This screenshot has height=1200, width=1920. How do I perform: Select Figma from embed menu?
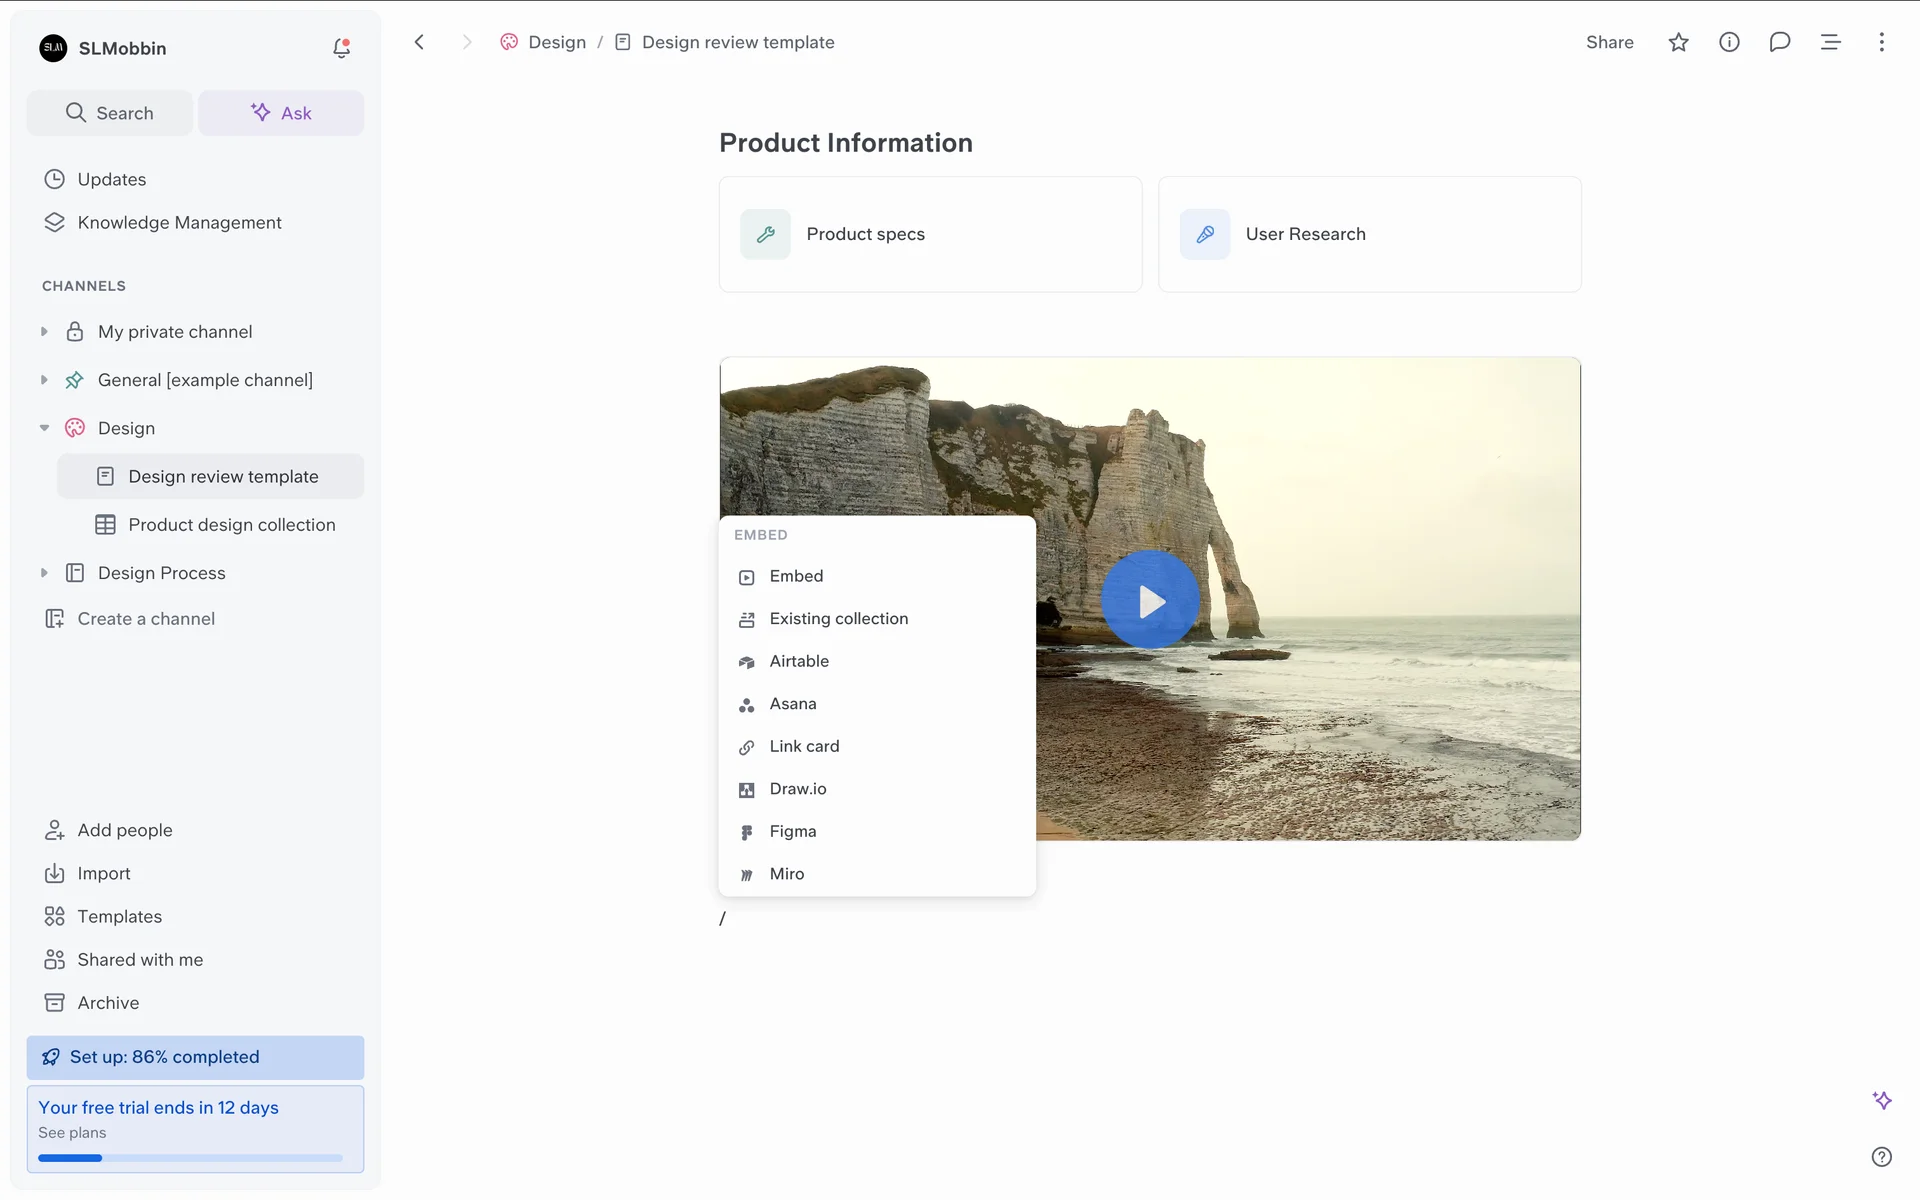tap(793, 832)
